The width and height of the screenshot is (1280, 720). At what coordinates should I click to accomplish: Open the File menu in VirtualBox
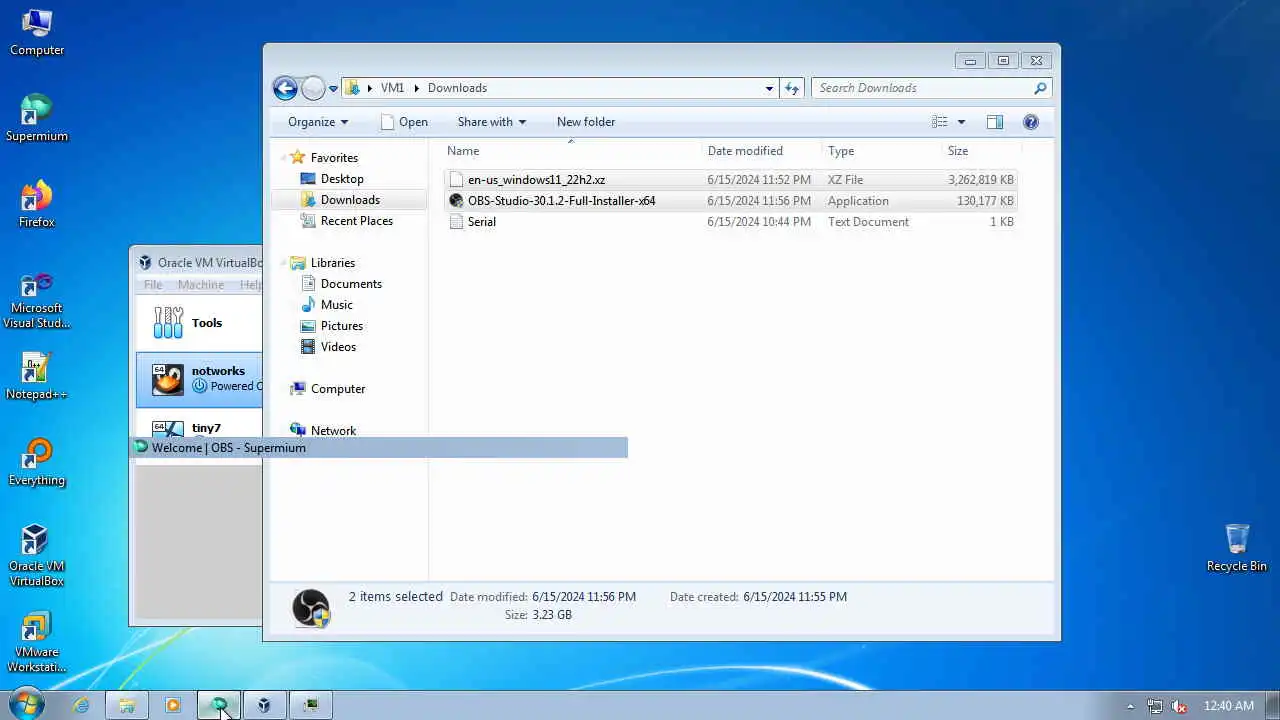tap(153, 285)
